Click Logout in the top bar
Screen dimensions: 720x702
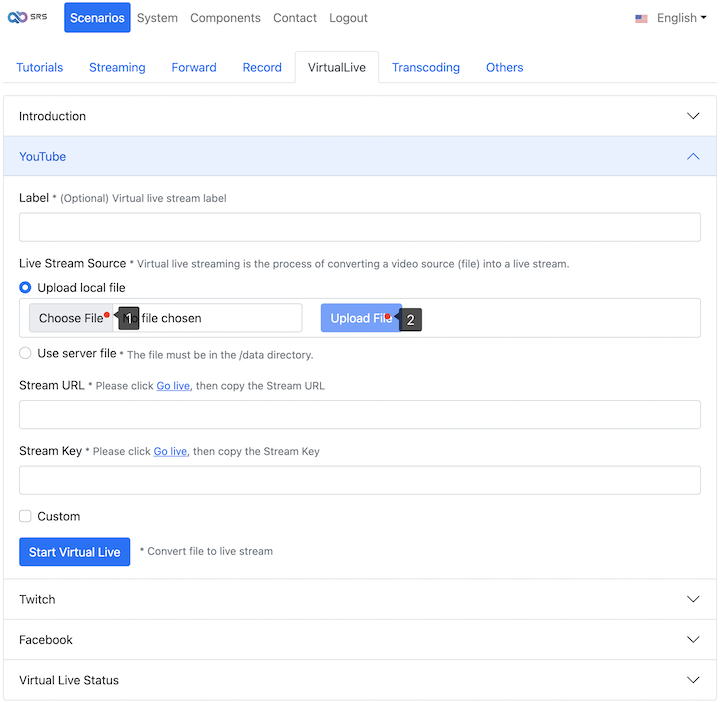point(348,18)
